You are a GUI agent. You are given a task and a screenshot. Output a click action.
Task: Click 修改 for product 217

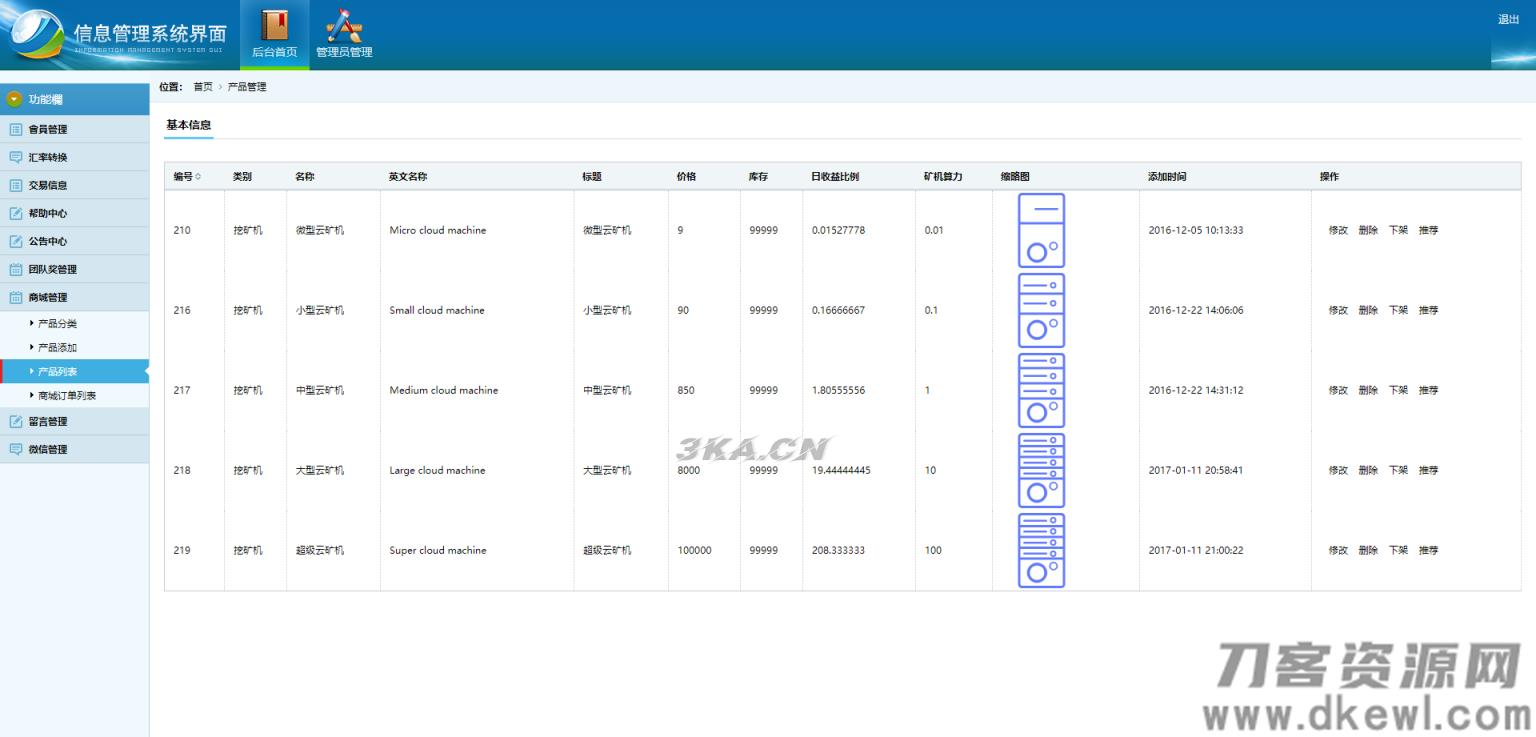1338,390
